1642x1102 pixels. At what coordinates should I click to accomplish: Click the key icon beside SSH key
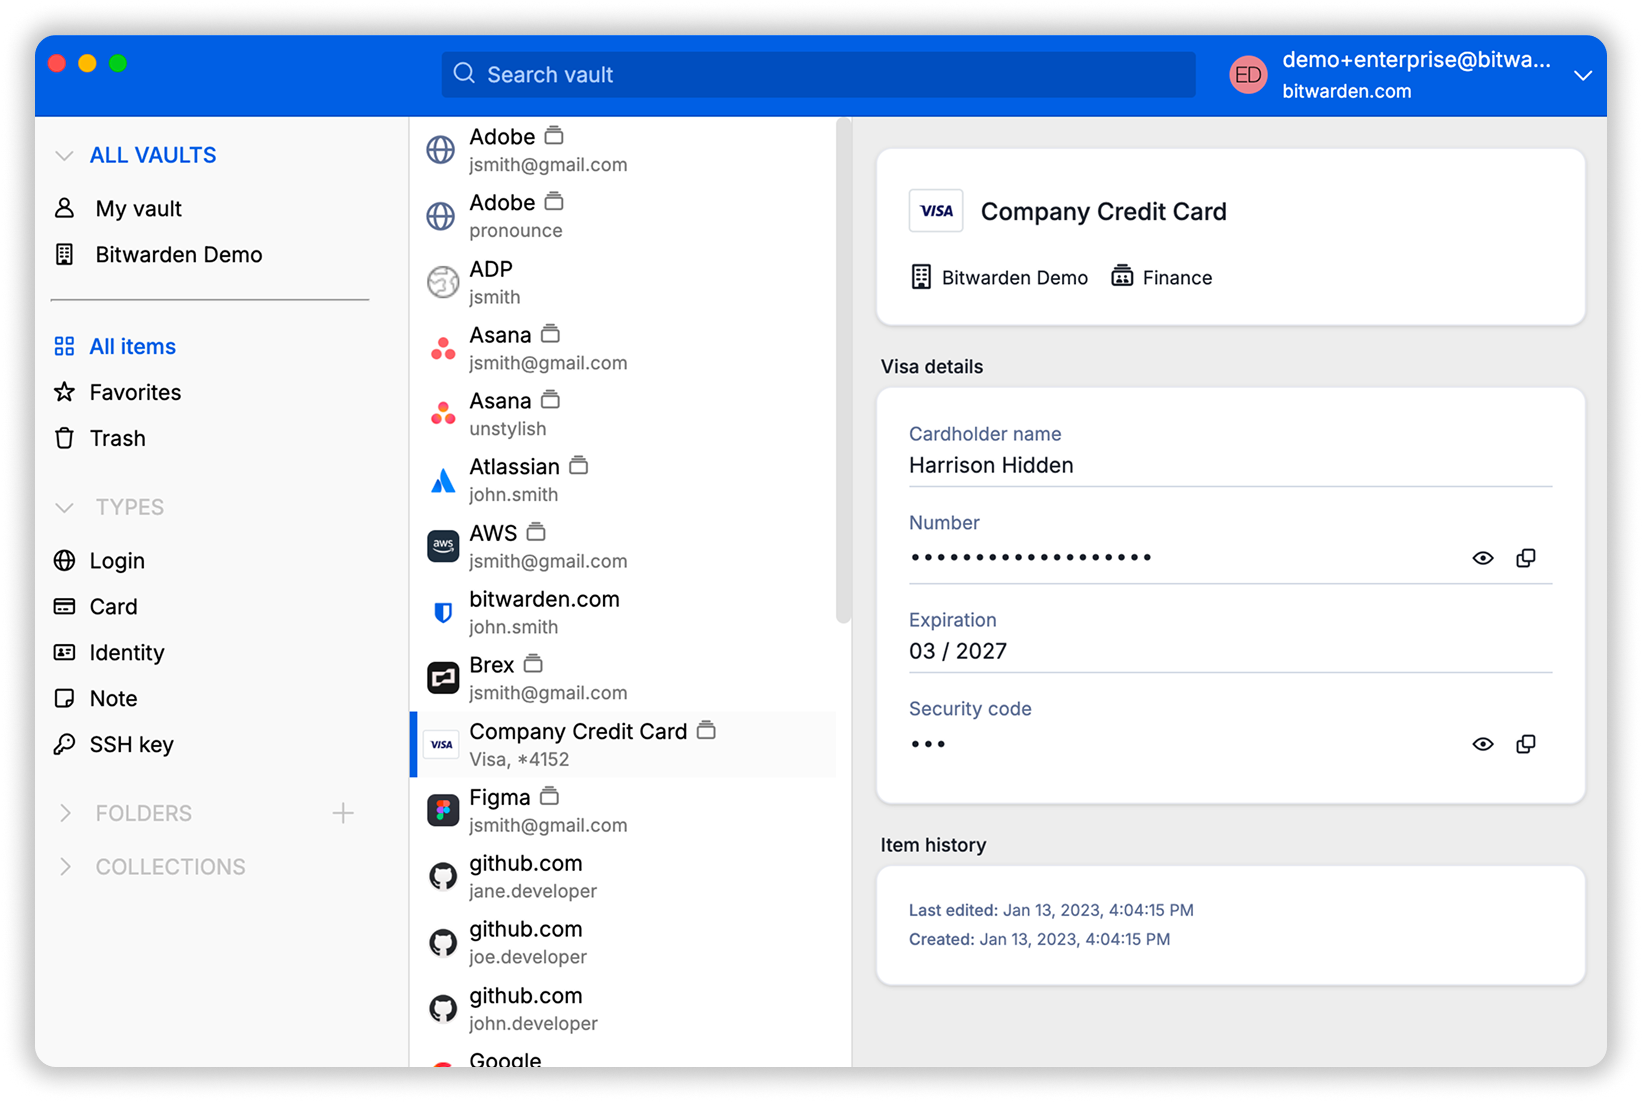(64, 744)
